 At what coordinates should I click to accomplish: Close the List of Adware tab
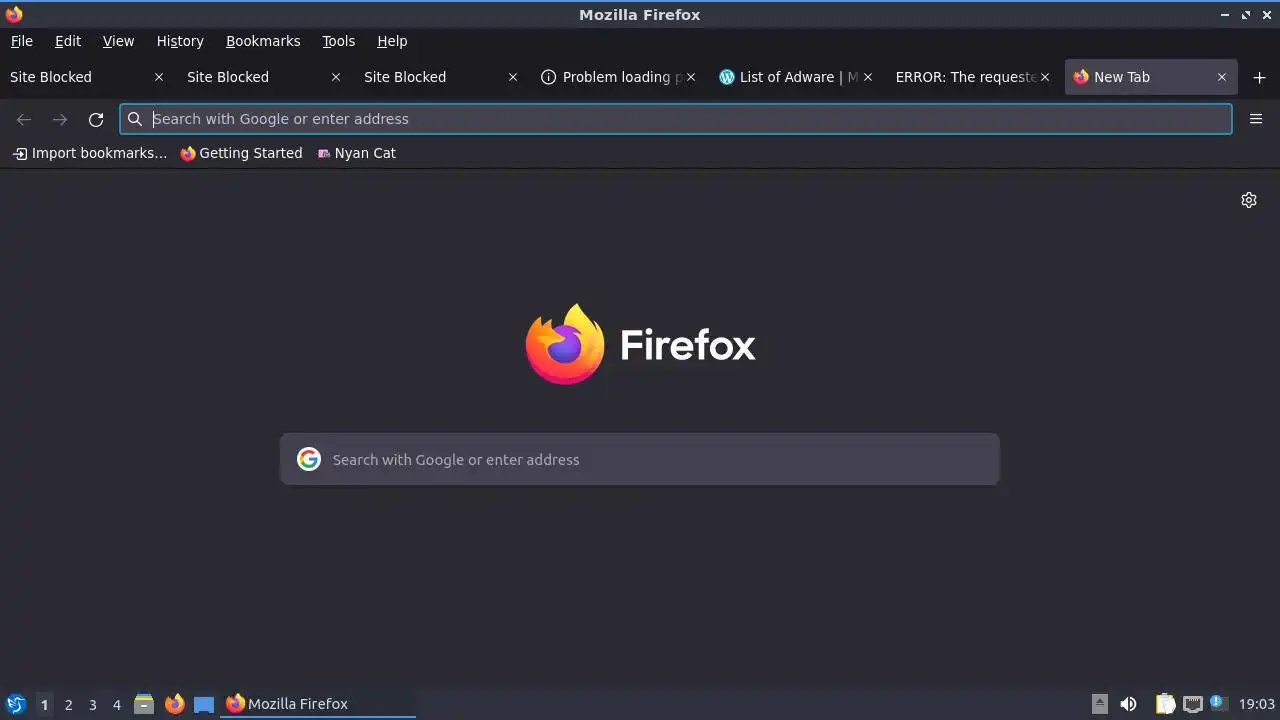point(868,77)
